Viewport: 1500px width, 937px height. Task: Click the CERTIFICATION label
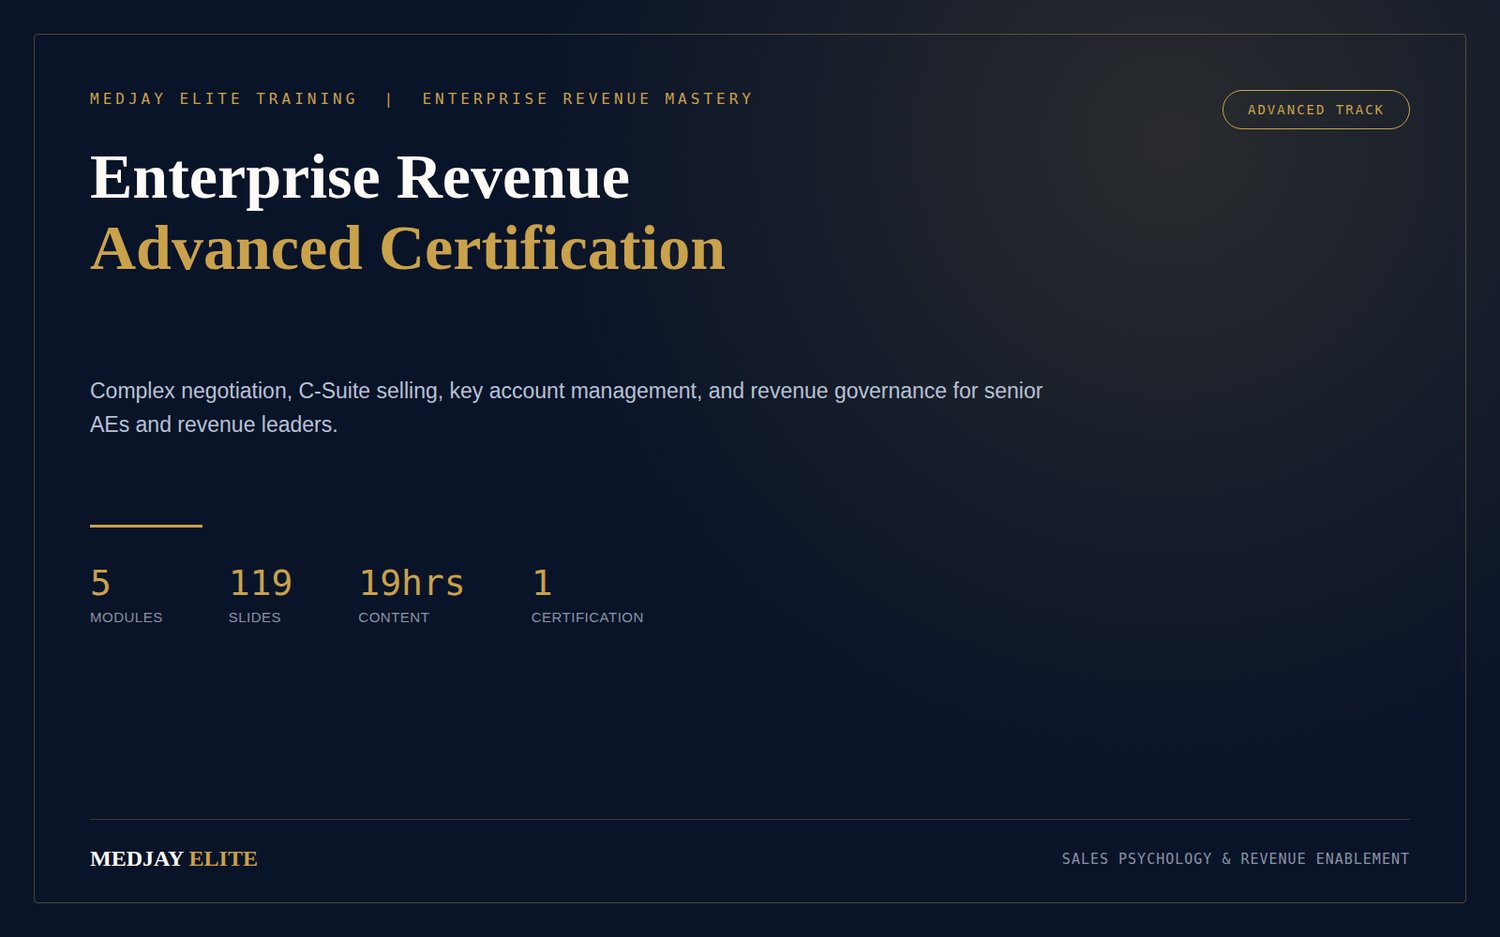(587, 618)
